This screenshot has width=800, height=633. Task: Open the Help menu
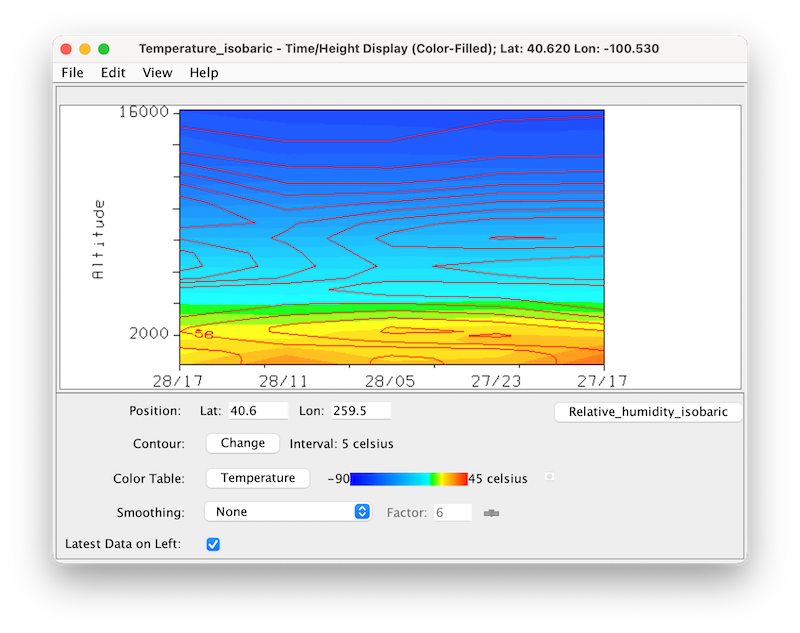[203, 72]
